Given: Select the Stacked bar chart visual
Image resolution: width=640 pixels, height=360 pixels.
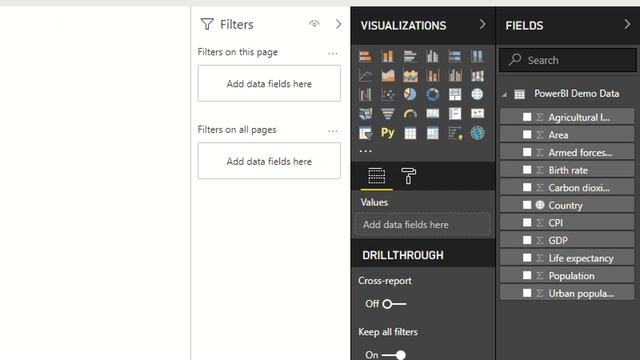Looking at the screenshot, I should (x=365, y=56).
